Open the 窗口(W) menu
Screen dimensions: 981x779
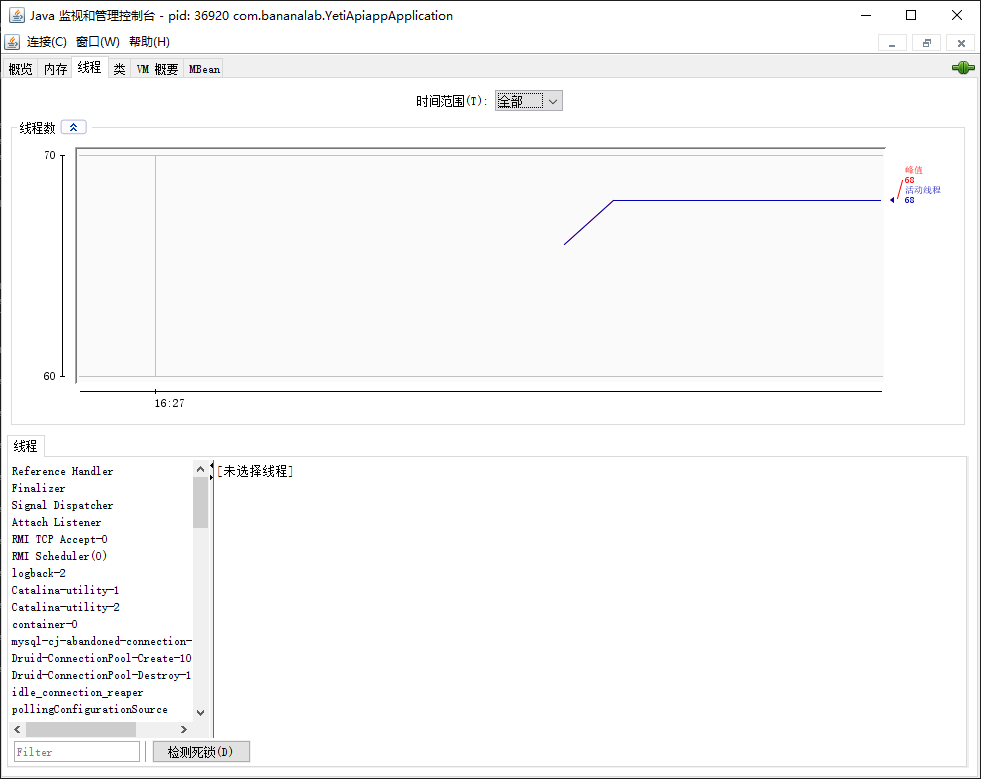(98, 42)
